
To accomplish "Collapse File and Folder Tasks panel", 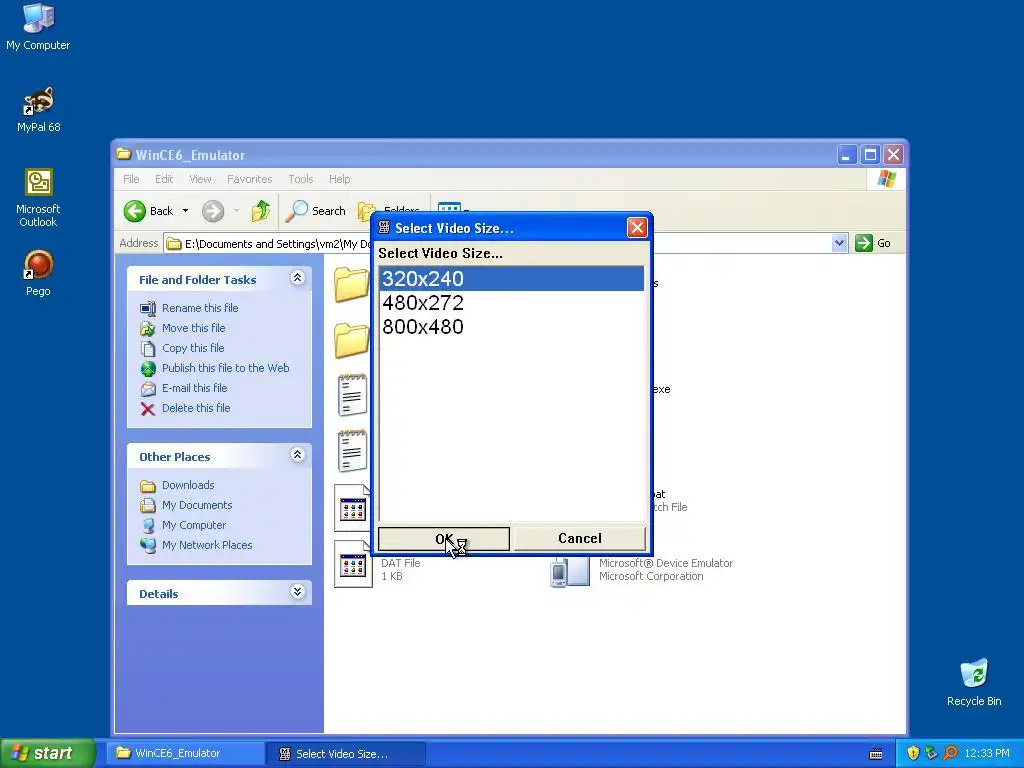I will click(x=297, y=278).
